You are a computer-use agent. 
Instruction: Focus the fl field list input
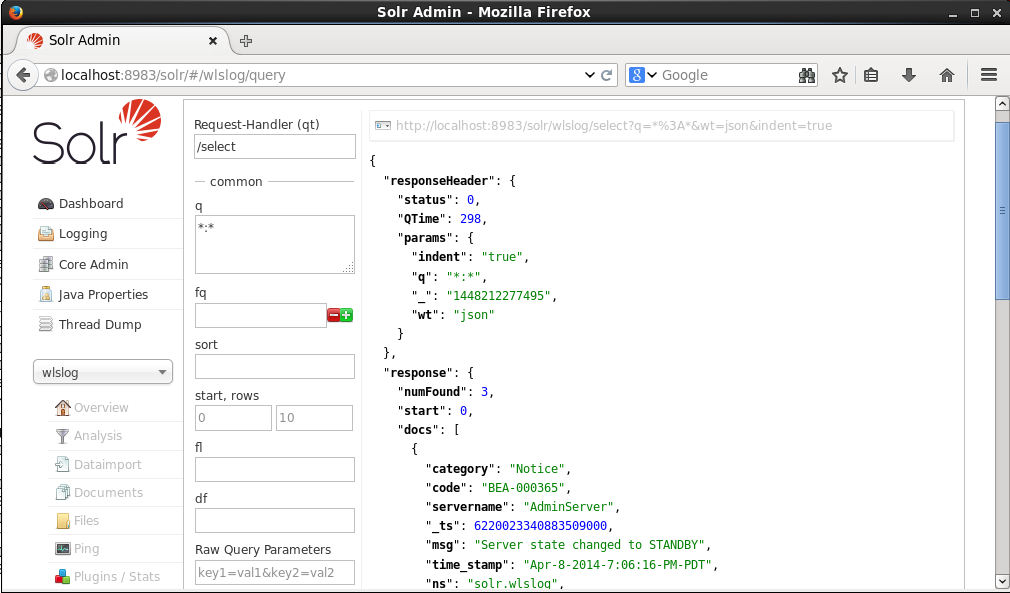[275, 469]
